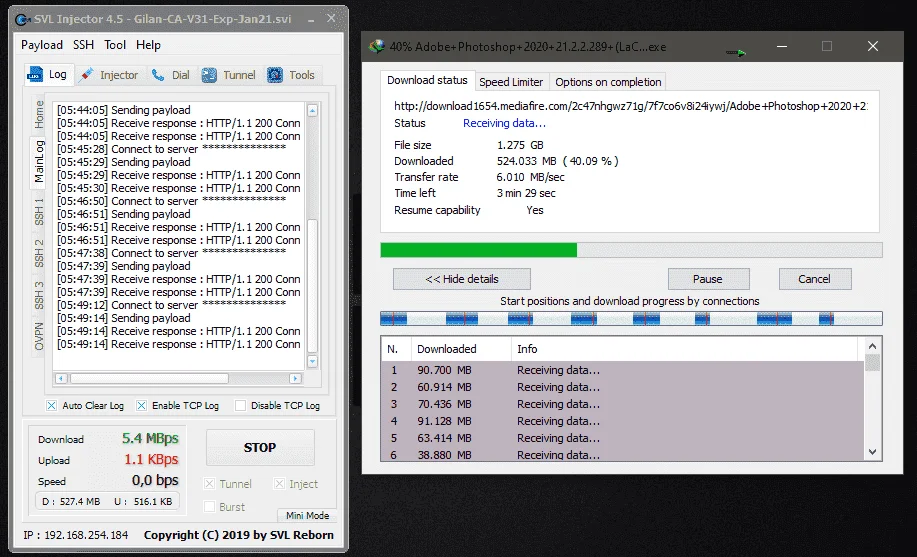Toggle the Burst checkbox
Image resolution: width=917 pixels, height=557 pixels.
coord(209,507)
